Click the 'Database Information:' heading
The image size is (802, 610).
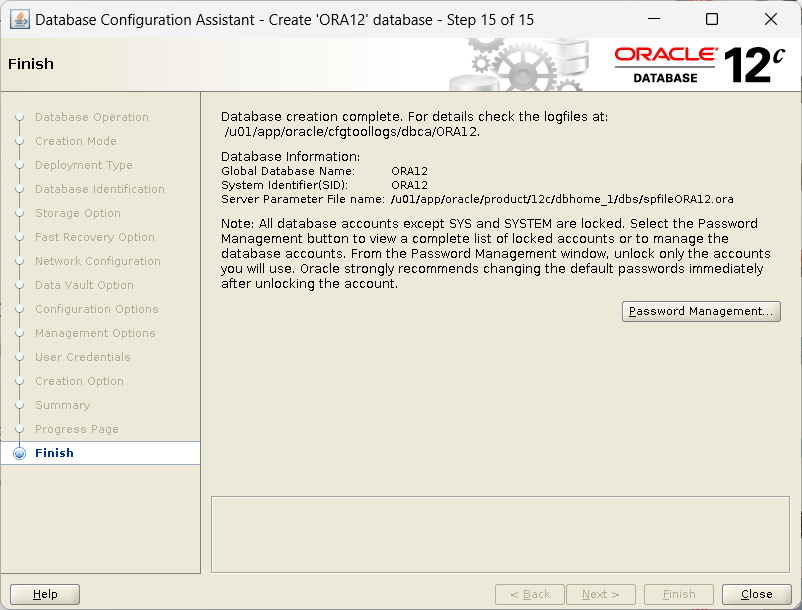tap(291, 157)
